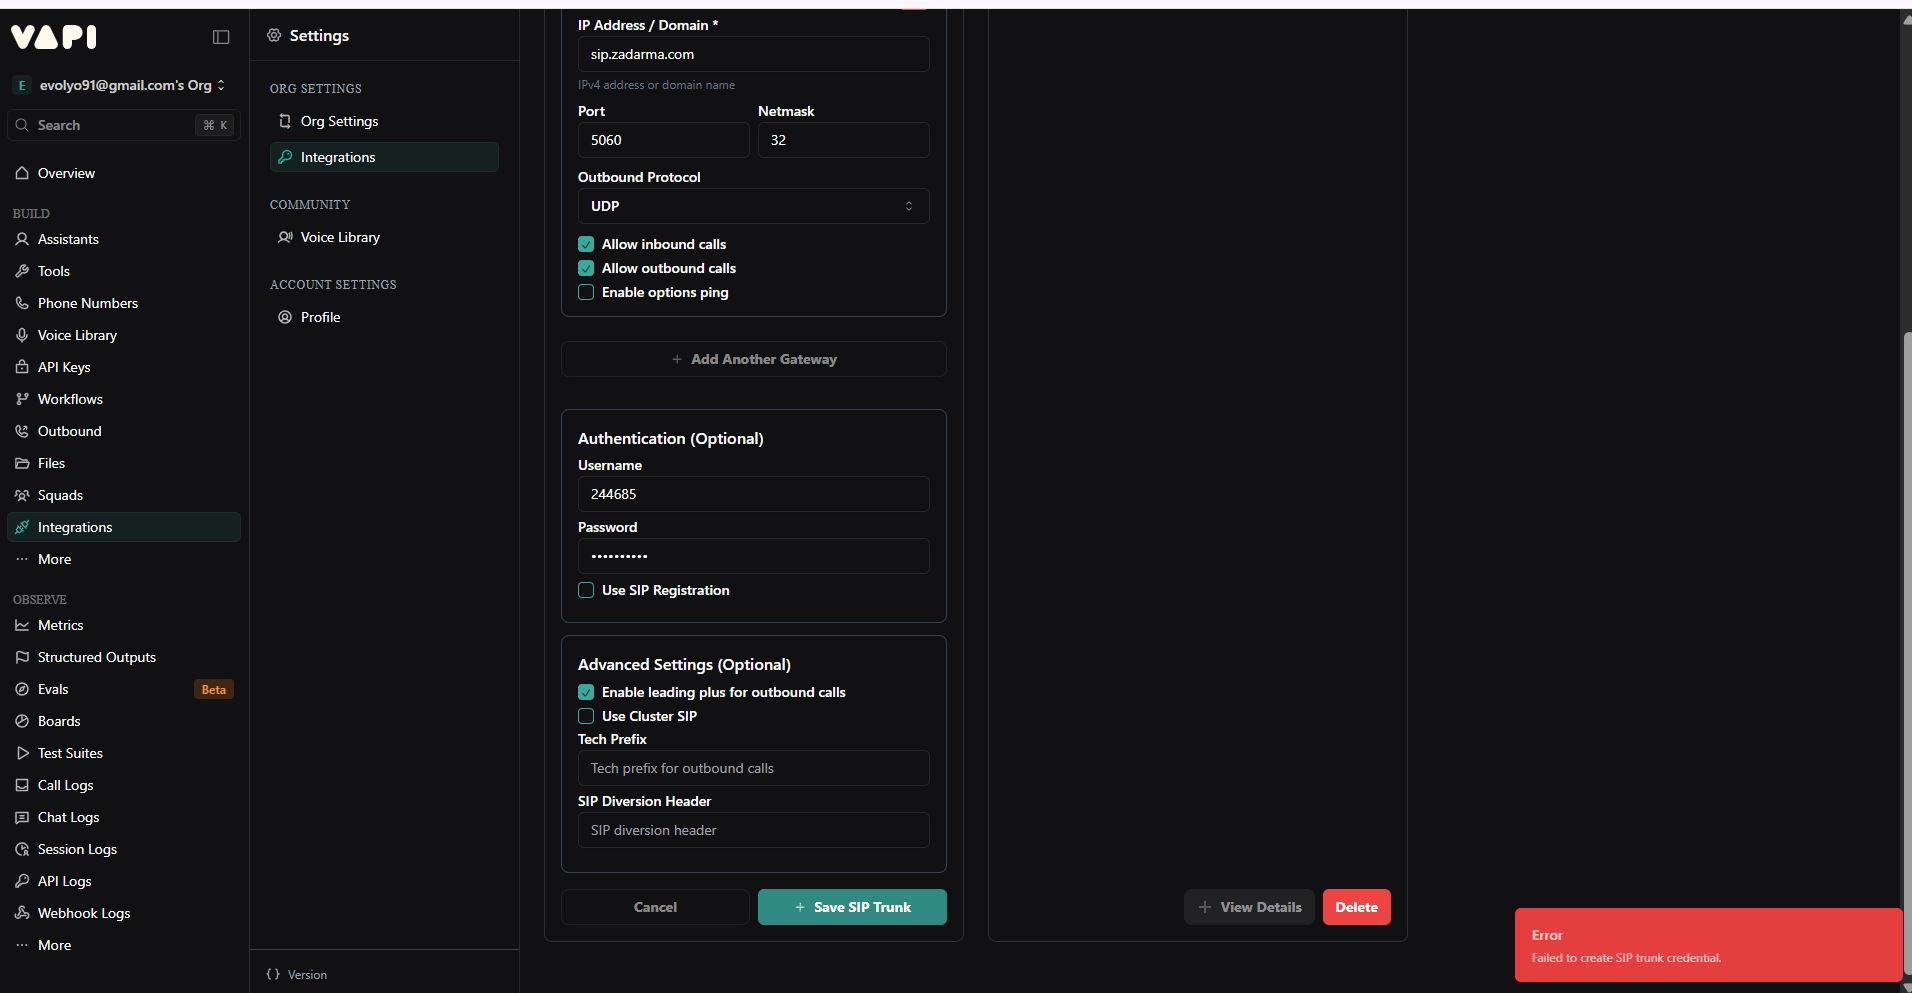Click the Error toast notification
The width and height of the screenshot is (1912, 993).
[1708, 945]
